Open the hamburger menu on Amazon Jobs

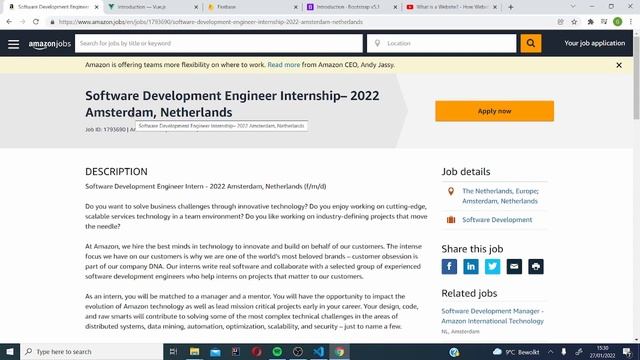click(x=13, y=44)
